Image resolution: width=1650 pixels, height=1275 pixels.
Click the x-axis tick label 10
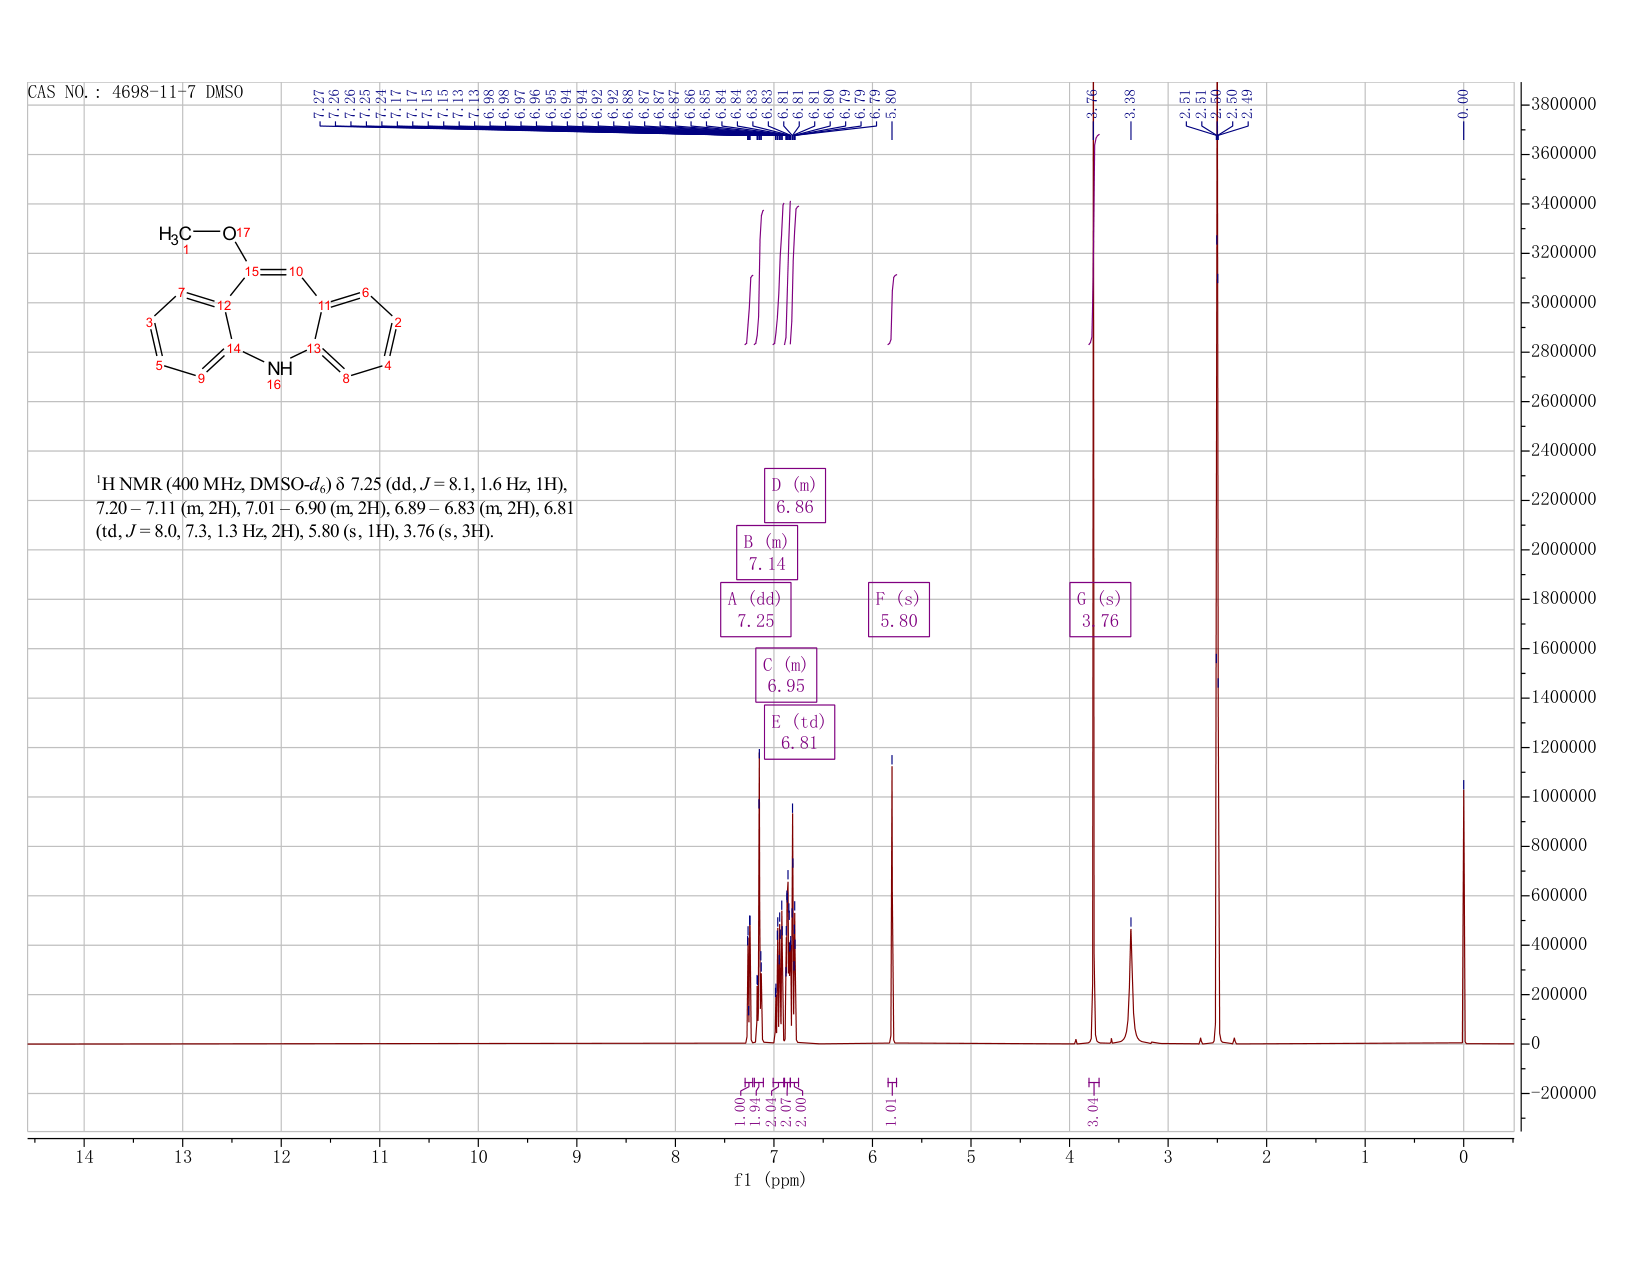click(478, 1157)
